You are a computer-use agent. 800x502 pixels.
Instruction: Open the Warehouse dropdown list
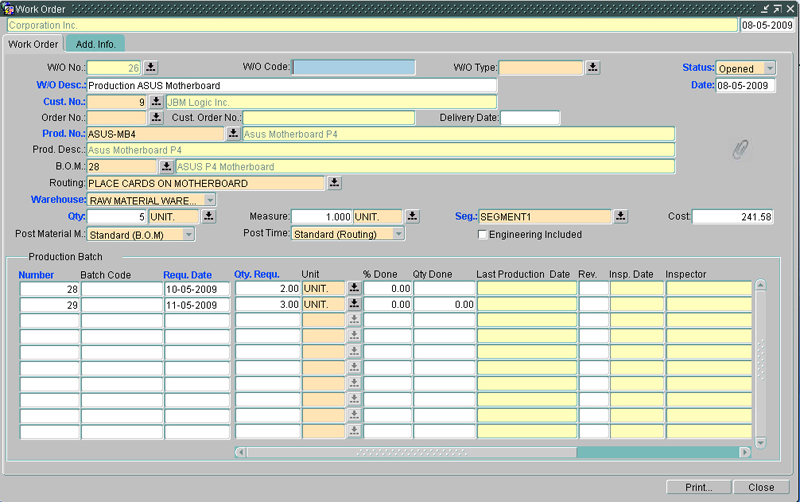pyautogui.click(x=209, y=200)
